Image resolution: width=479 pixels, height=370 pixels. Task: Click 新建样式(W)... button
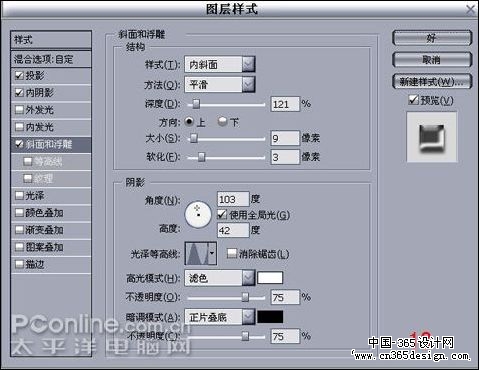pyautogui.click(x=432, y=81)
